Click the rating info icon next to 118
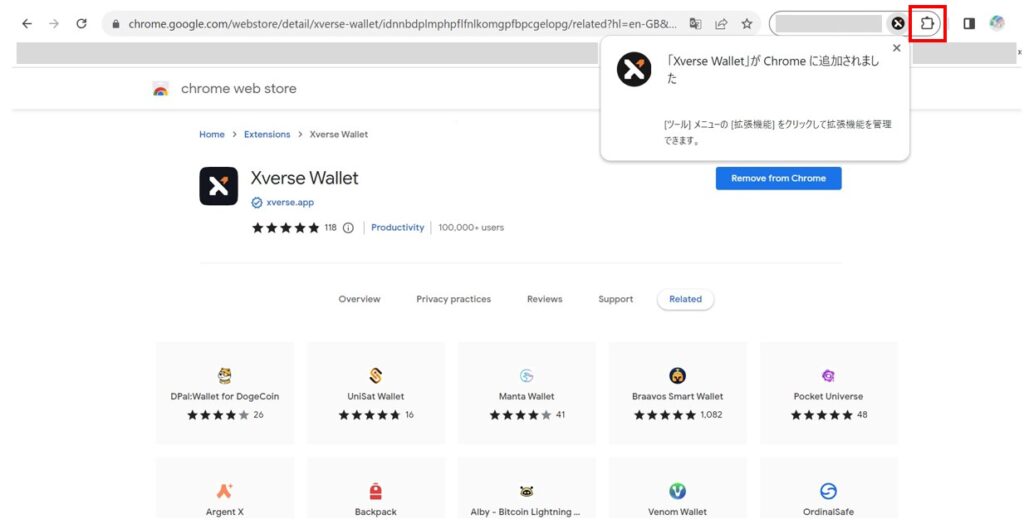 click(348, 228)
